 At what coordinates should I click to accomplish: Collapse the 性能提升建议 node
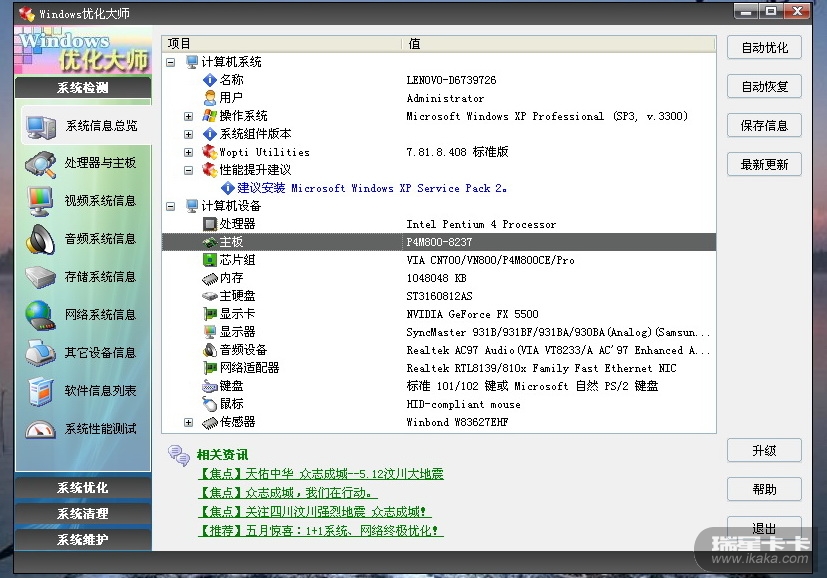coord(188,170)
